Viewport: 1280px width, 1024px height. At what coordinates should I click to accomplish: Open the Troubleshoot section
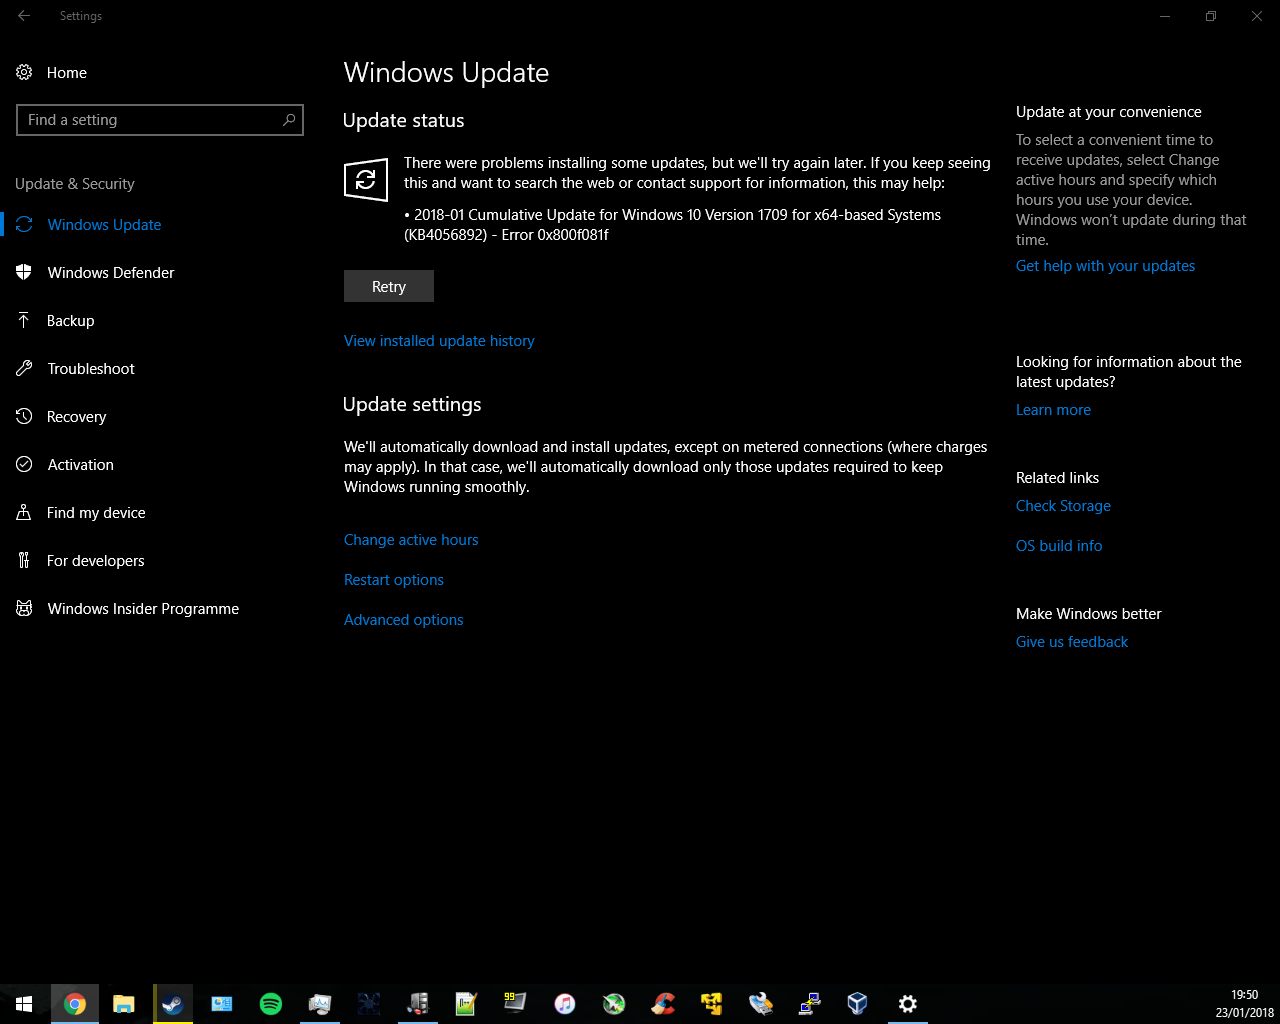tap(91, 369)
